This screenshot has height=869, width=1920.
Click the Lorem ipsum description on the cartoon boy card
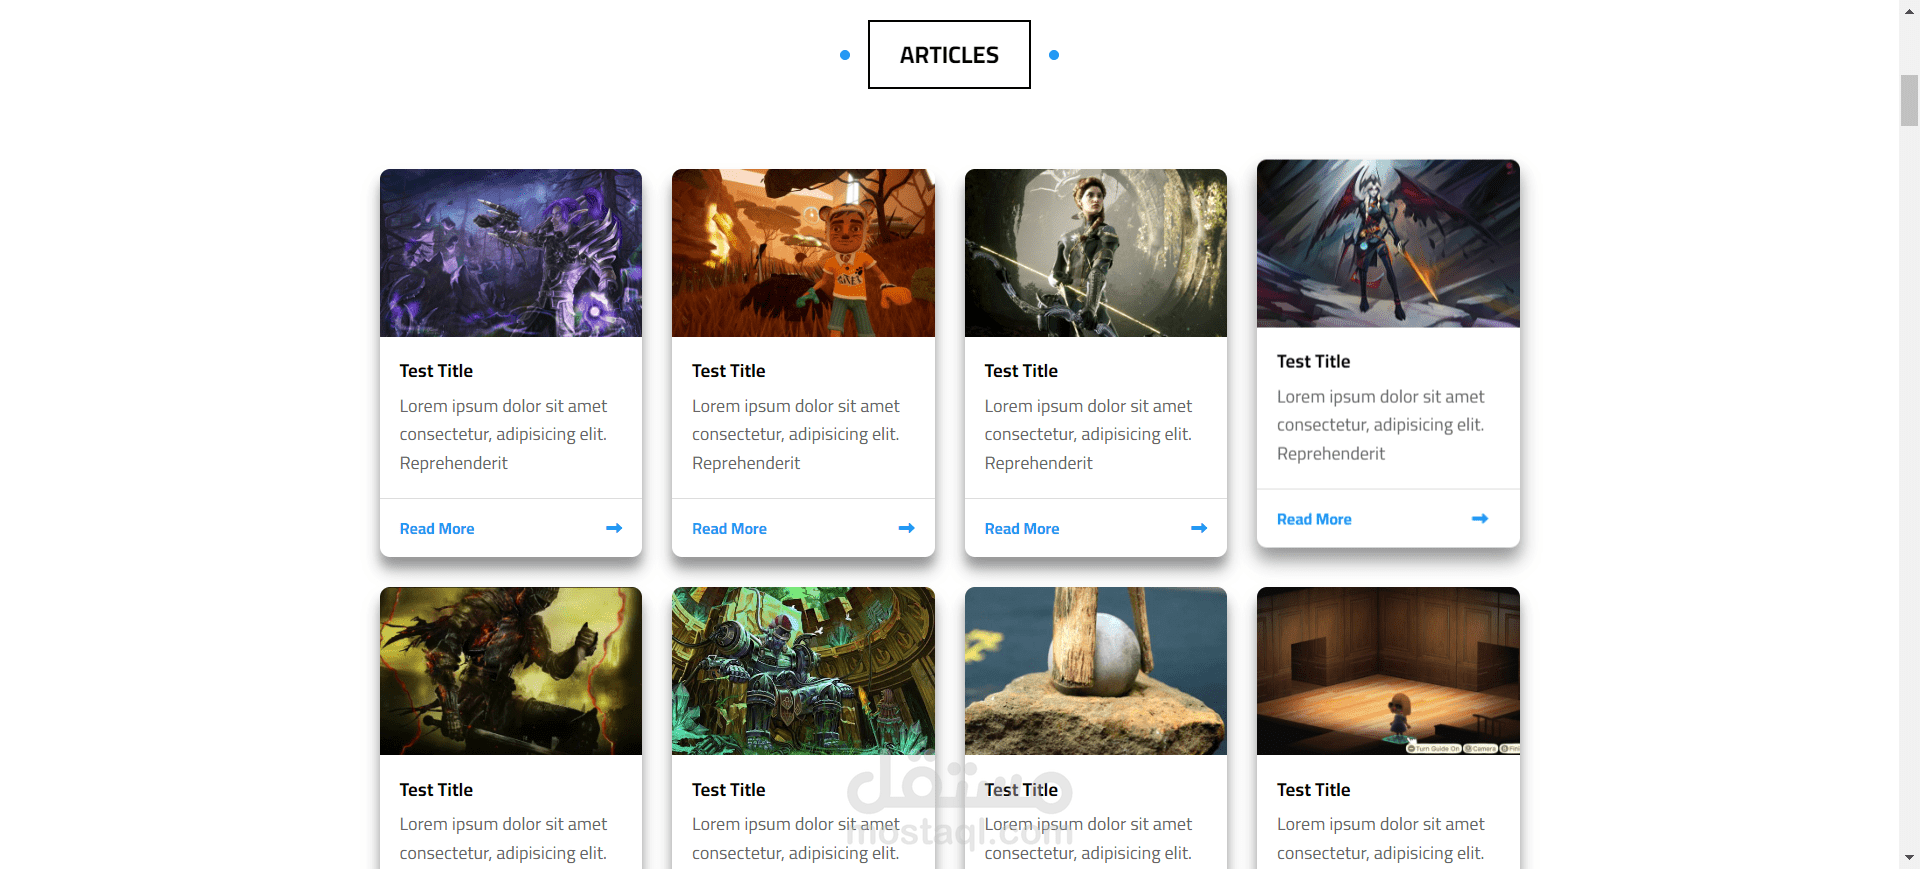point(796,435)
